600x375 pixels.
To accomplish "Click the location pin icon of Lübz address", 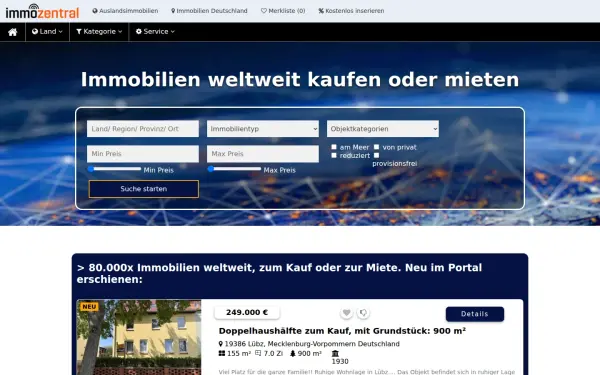I will 220,344.
